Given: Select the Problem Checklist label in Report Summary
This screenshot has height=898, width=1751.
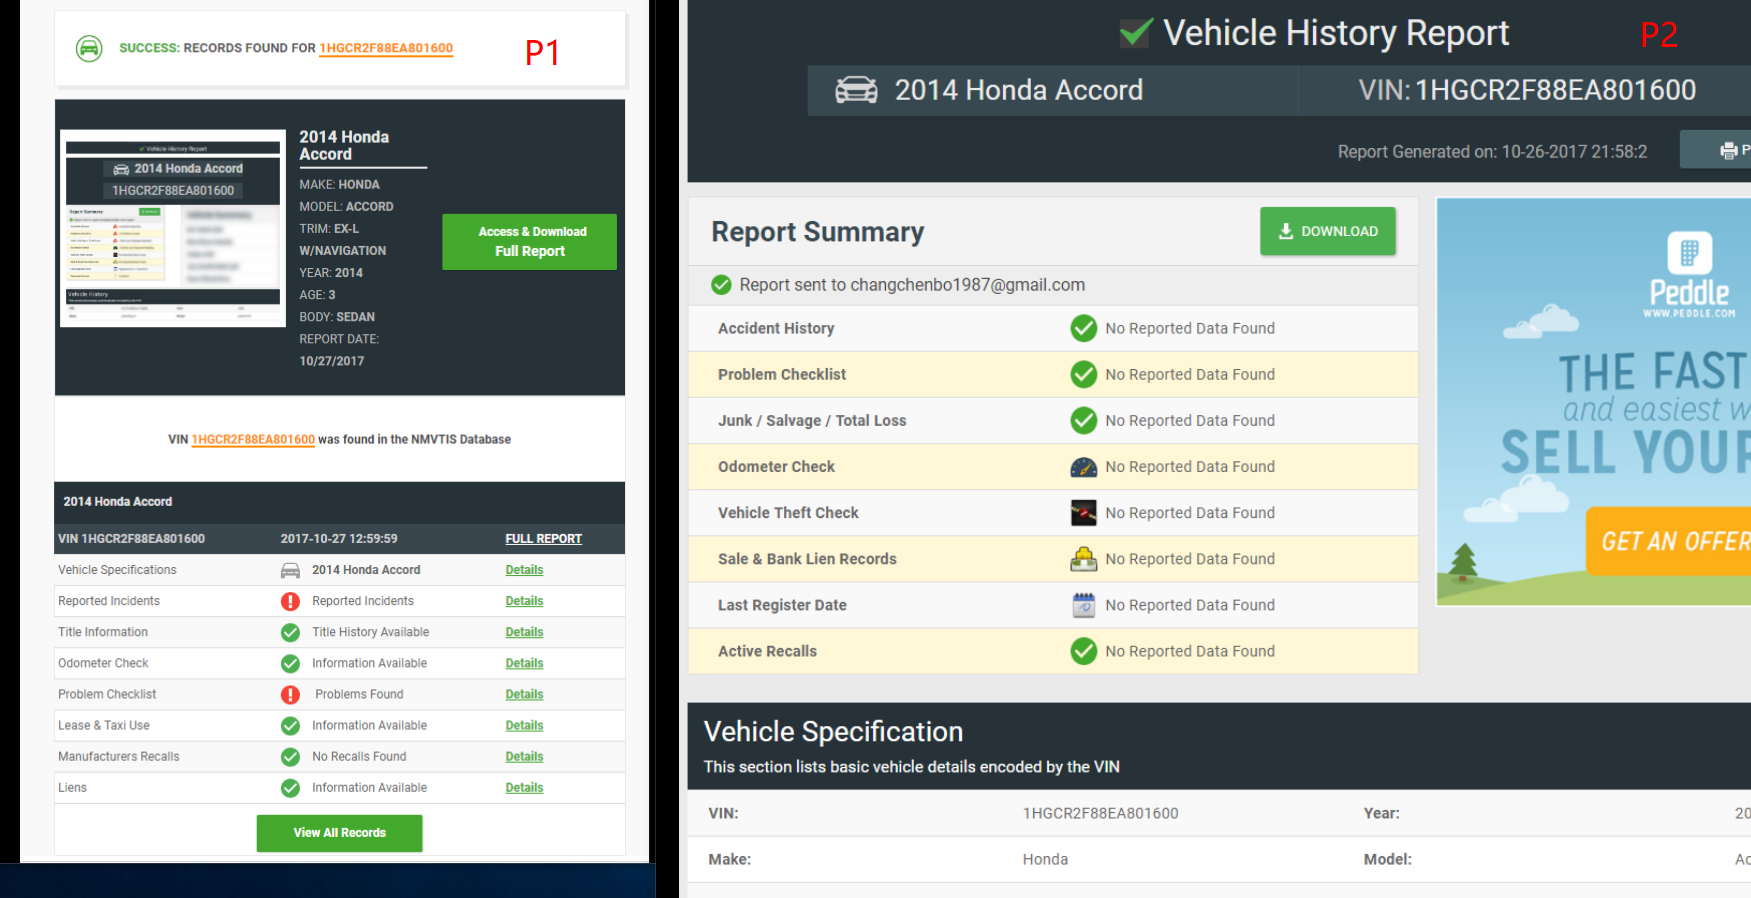Looking at the screenshot, I should (782, 374).
